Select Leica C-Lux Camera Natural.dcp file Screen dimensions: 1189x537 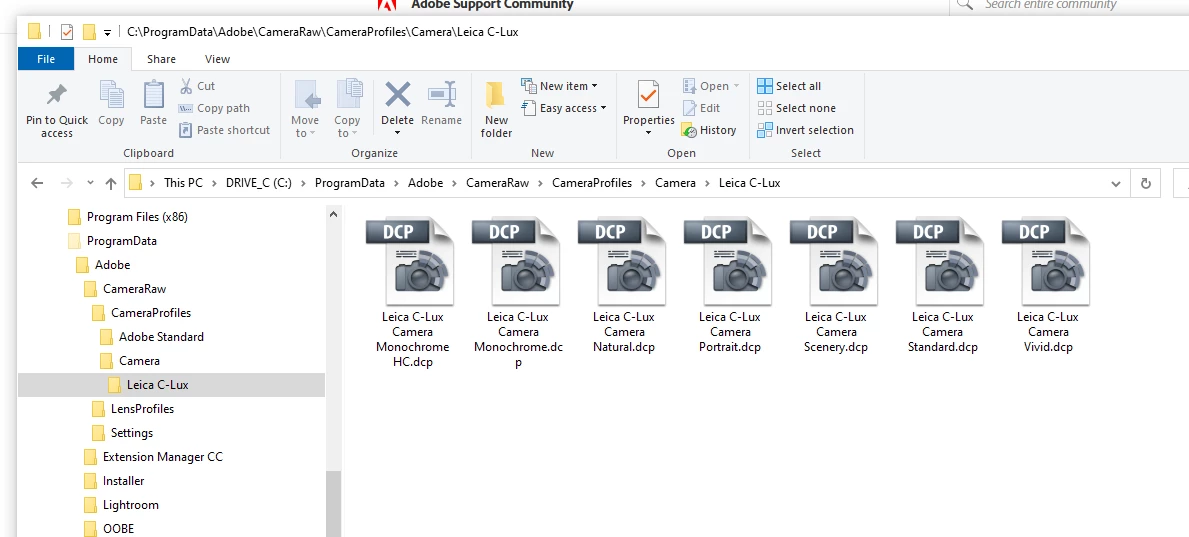(624, 286)
